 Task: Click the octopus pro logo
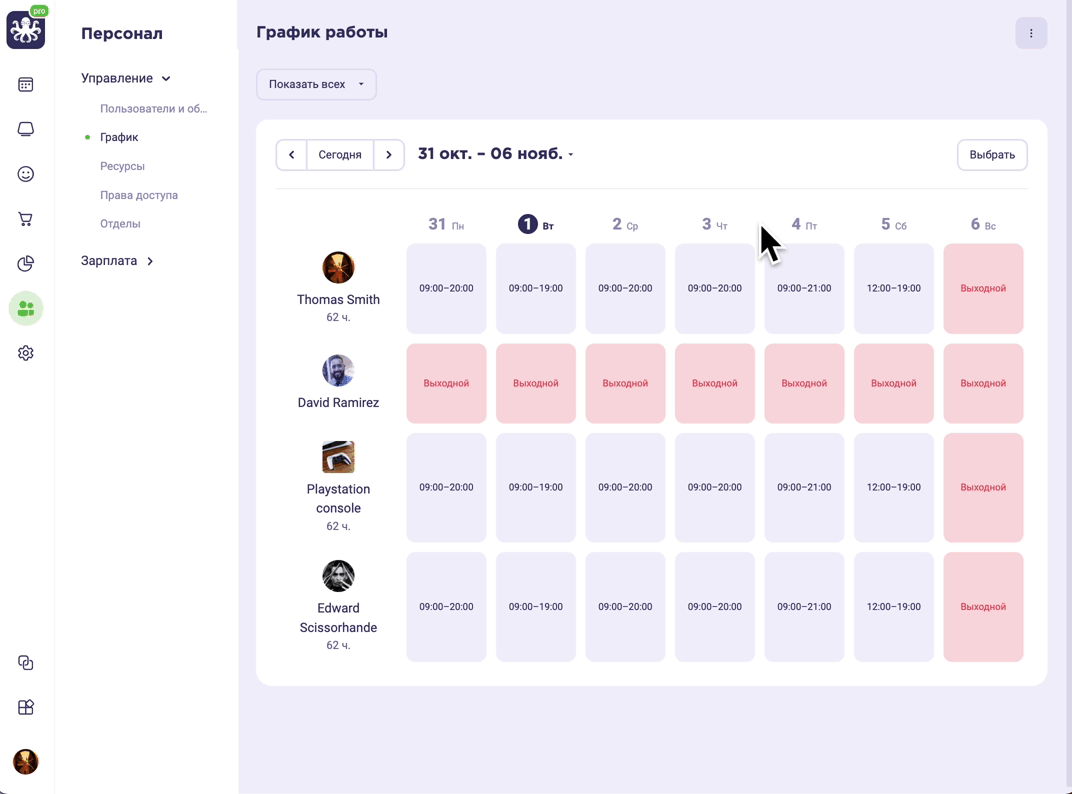(x=26, y=29)
